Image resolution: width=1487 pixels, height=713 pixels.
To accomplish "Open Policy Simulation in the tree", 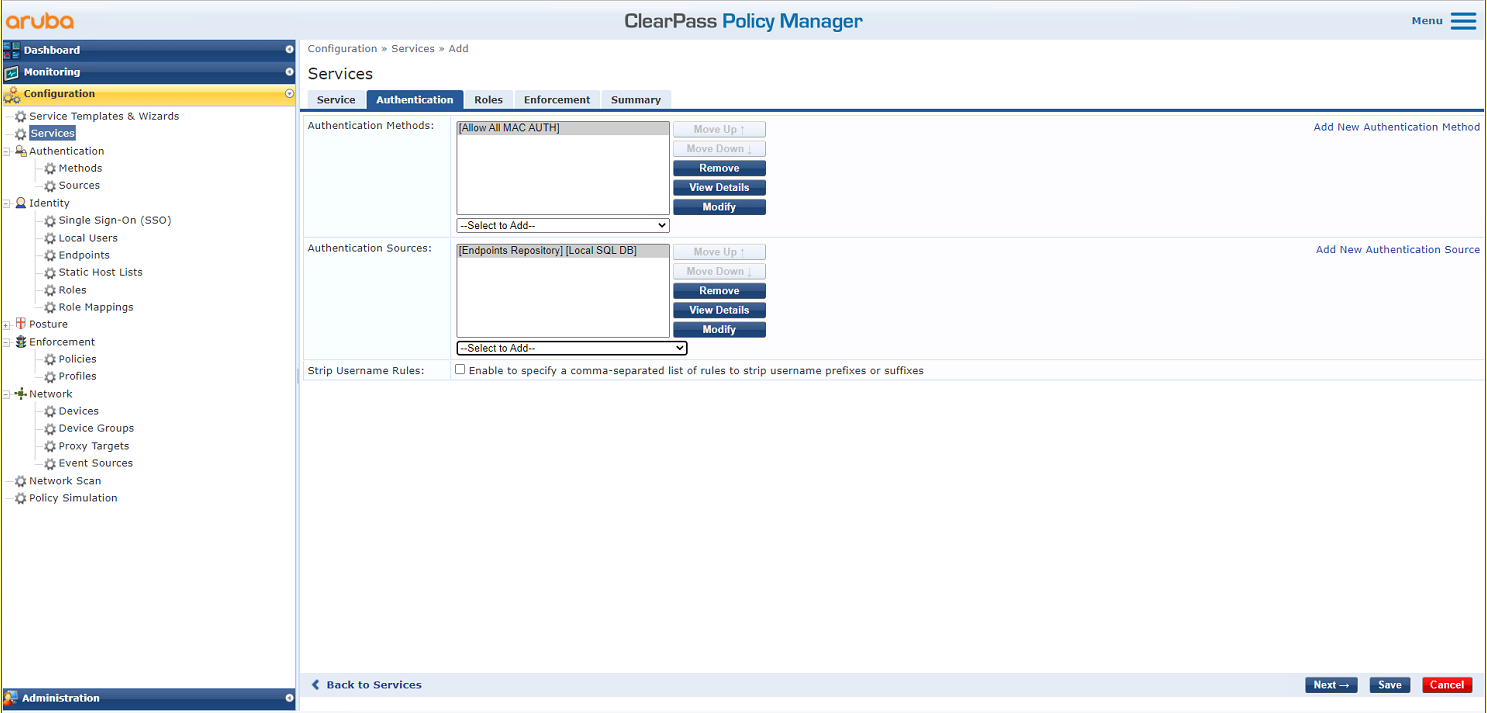I will tap(73, 498).
